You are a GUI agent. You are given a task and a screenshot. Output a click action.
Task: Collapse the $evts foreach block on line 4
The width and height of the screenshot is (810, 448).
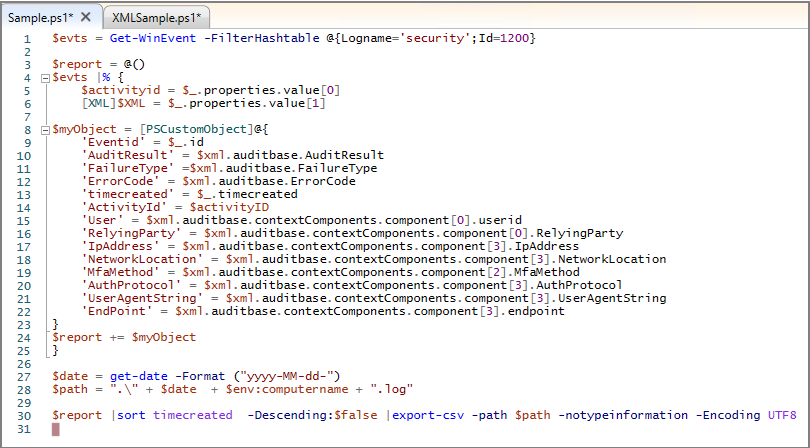coord(45,78)
